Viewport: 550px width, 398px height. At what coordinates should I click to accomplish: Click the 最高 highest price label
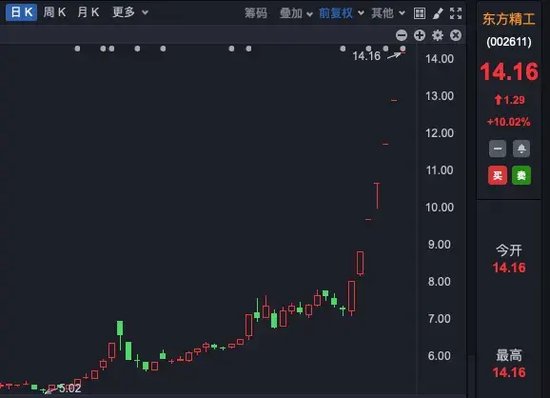pyautogui.click(x=509, y=355)
